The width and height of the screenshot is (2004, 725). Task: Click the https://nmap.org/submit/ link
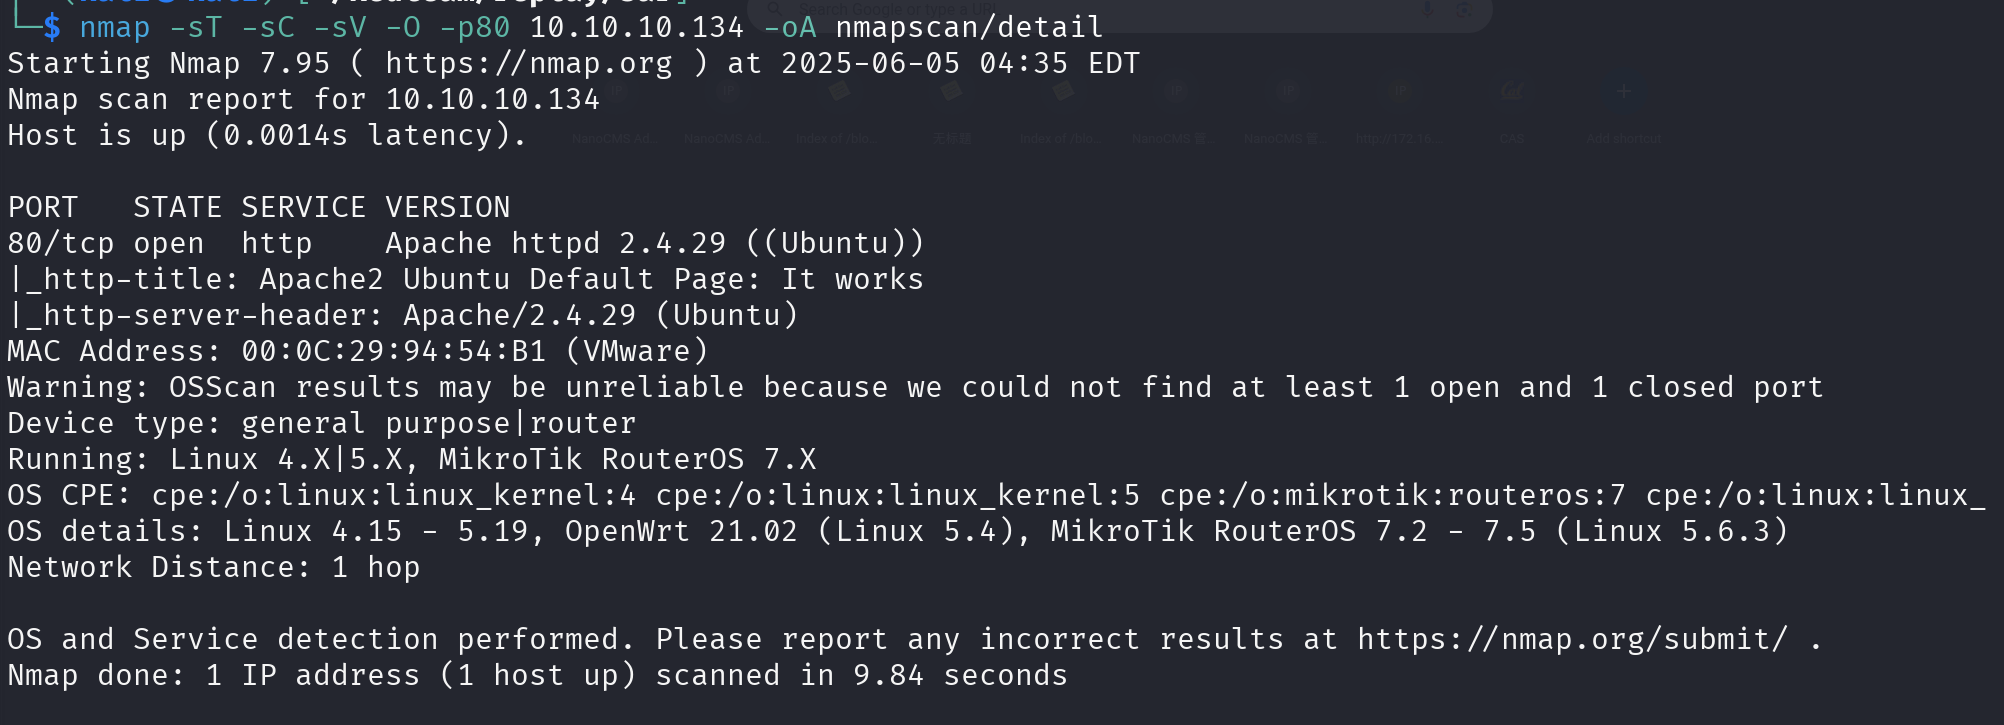pyautogui.click(x=1571, y=640)
